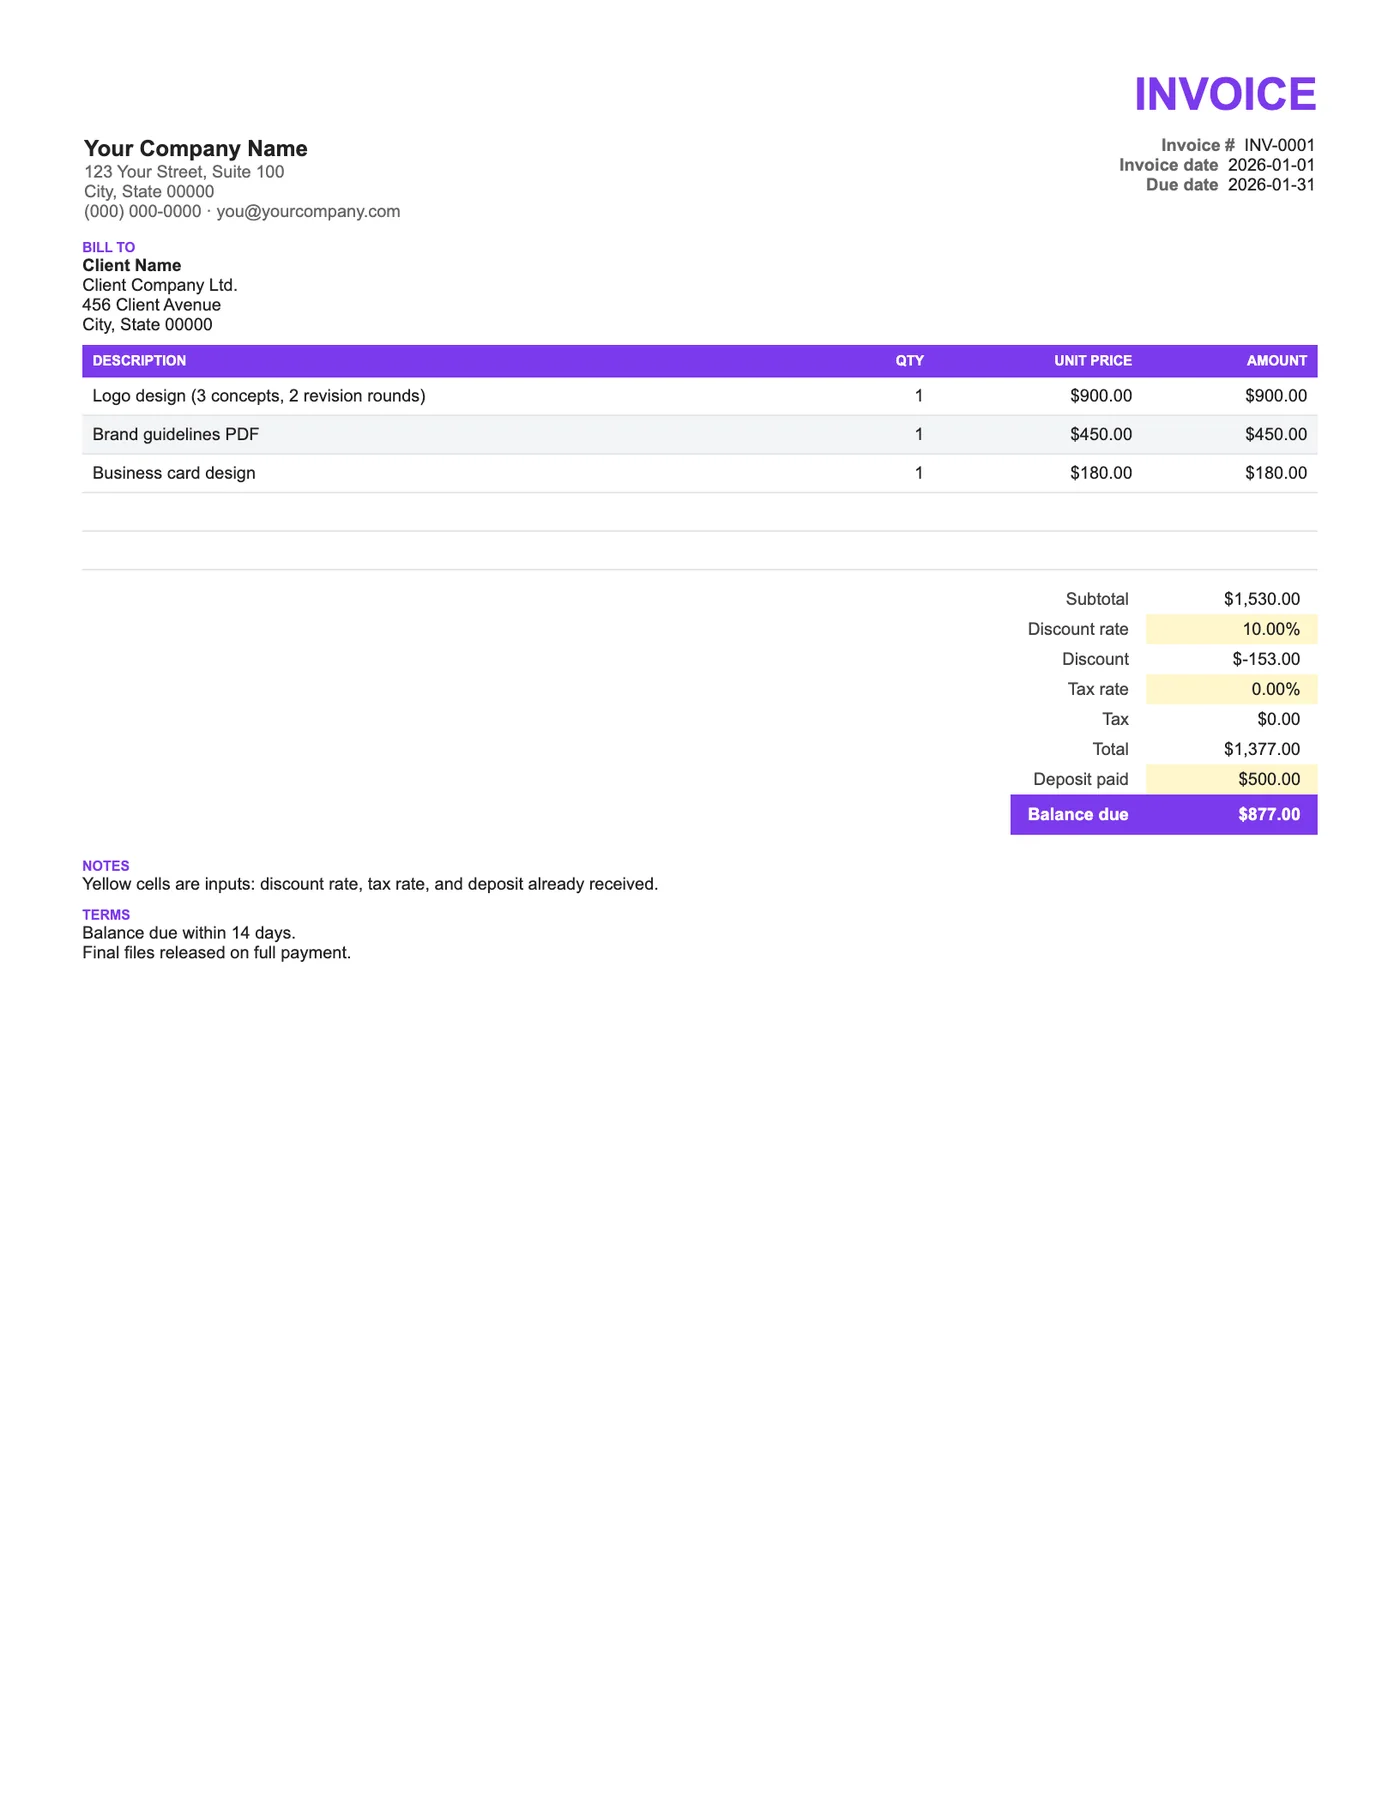Select the Client Name text
The image size is (1400, 1812).
[x=132, y=265]
